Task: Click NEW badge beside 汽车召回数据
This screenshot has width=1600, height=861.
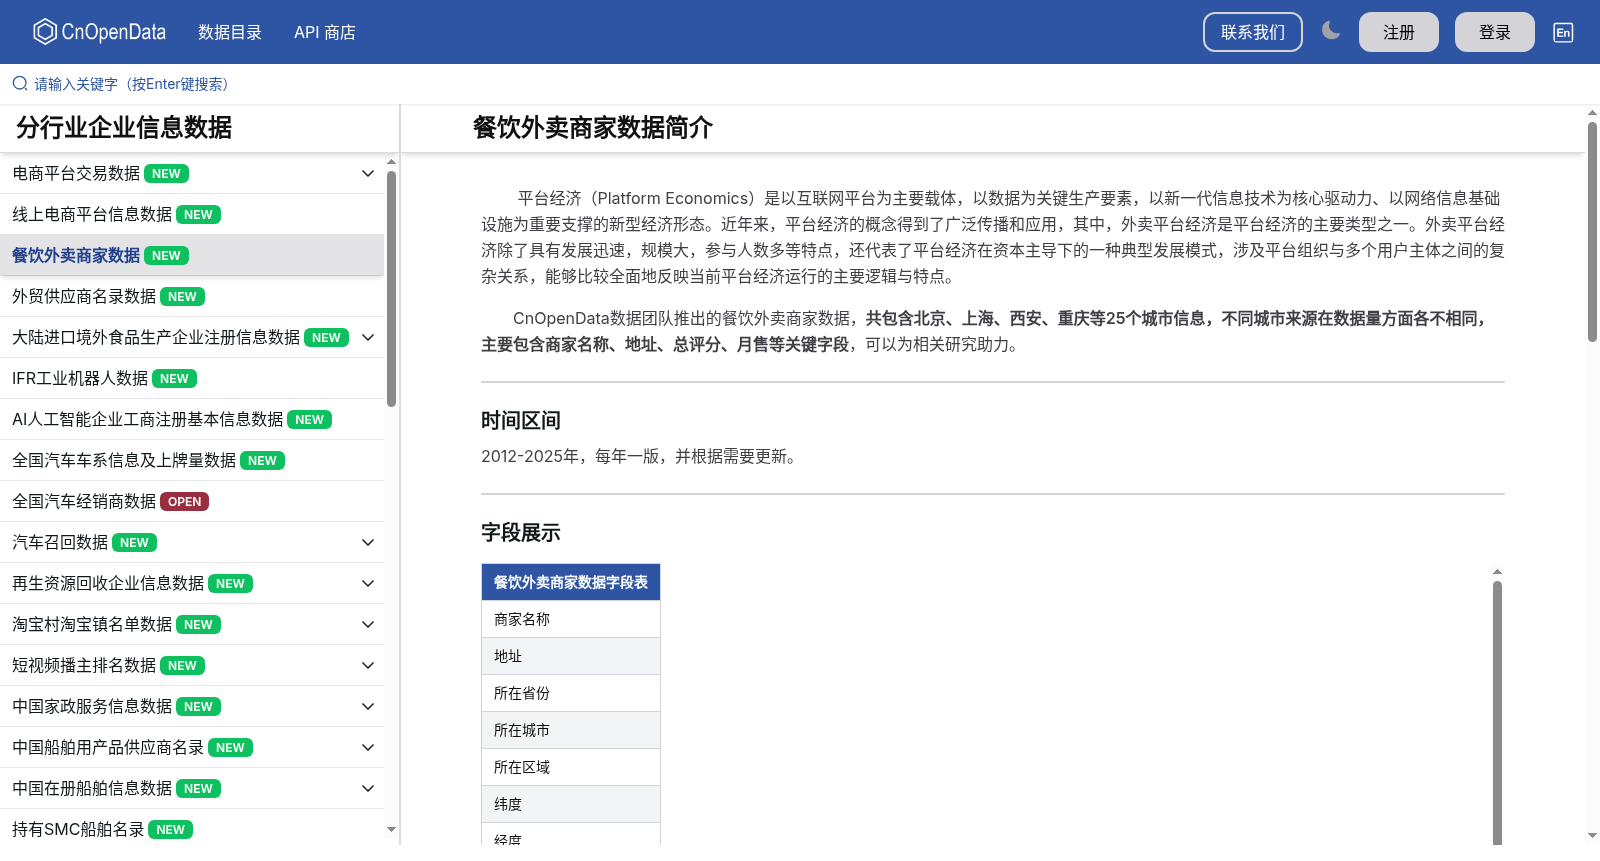Action: (134, 543)
